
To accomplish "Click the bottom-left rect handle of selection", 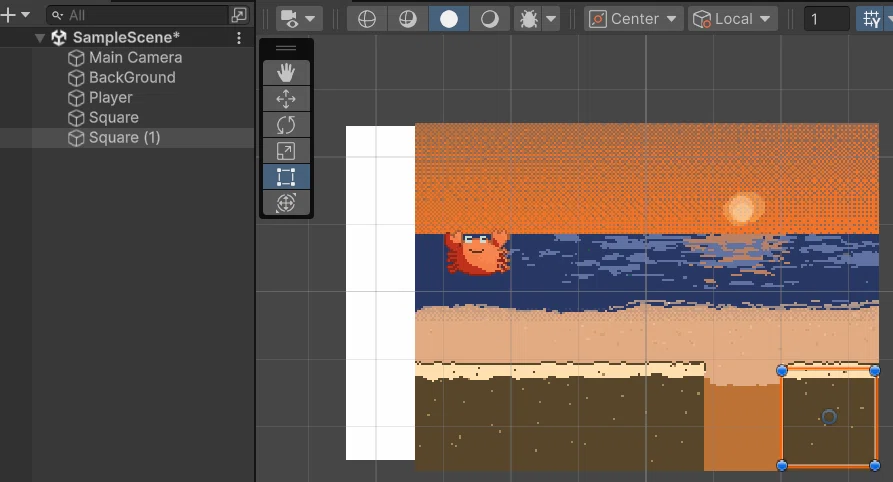I will point(782,465).
